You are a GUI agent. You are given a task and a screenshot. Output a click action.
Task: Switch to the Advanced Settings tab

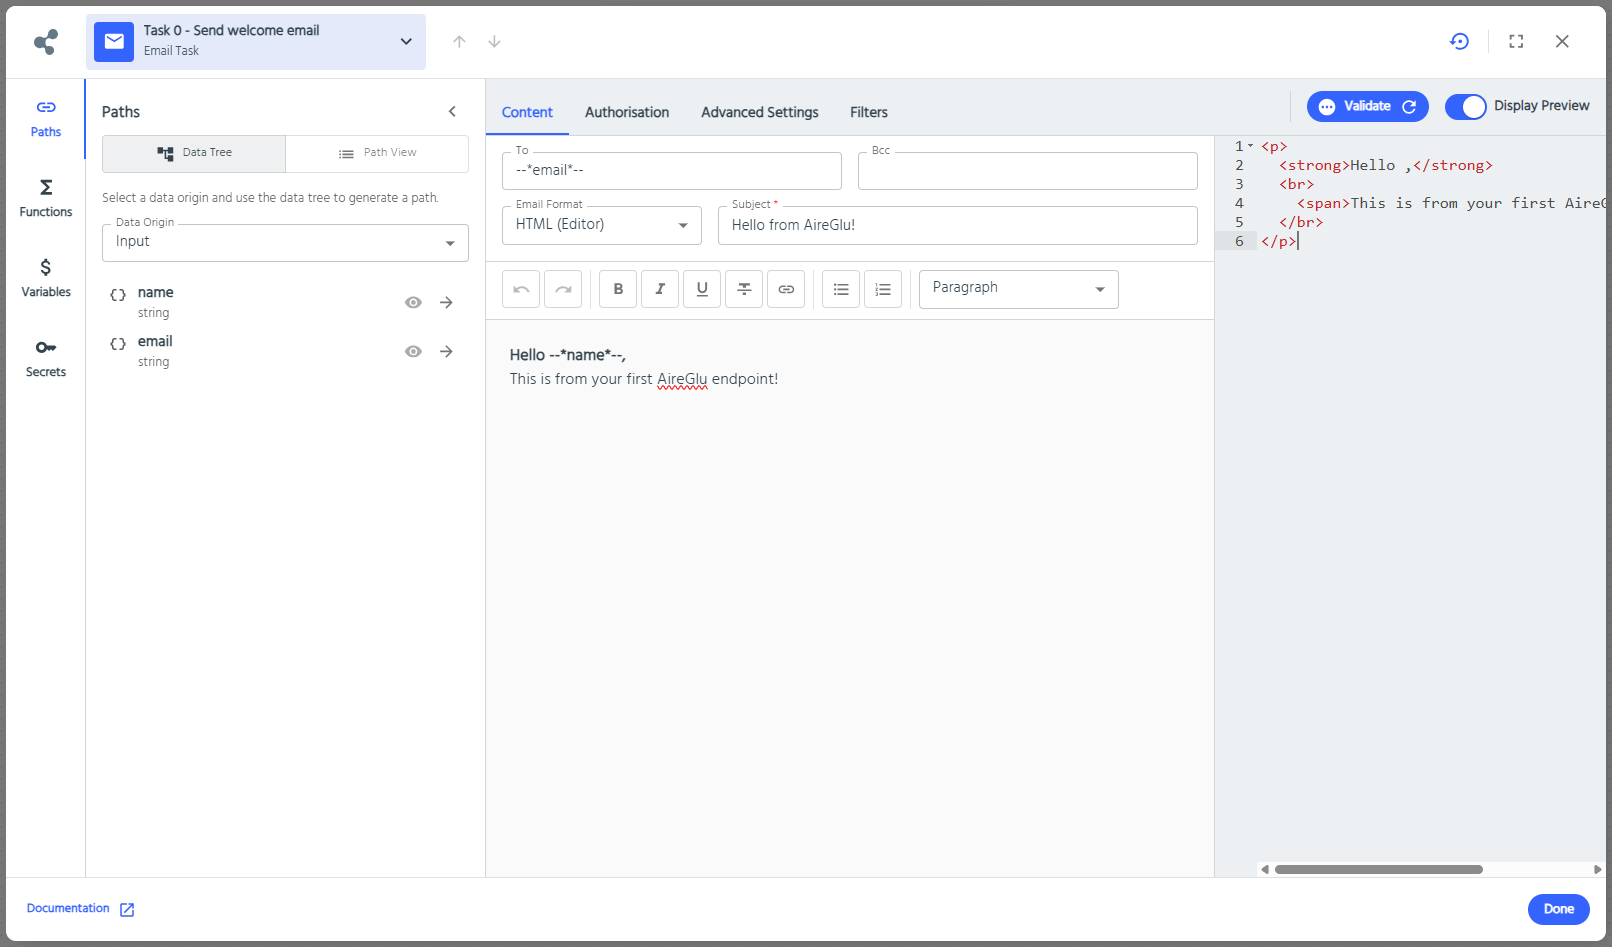[760, 112]
